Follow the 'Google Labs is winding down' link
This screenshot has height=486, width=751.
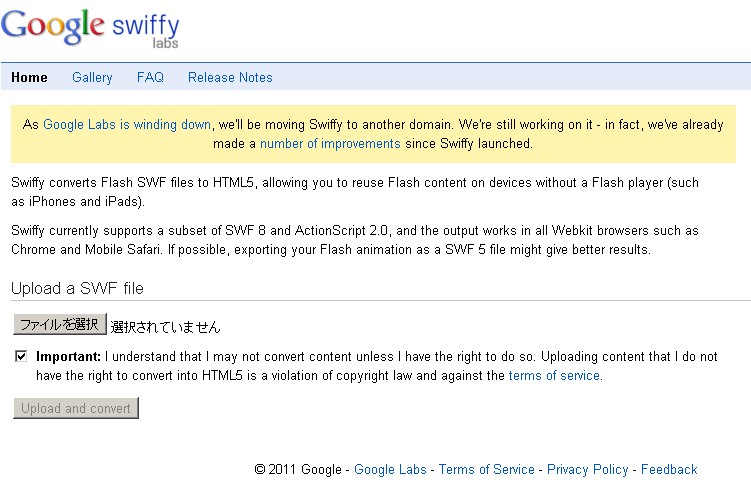point(127,125)
